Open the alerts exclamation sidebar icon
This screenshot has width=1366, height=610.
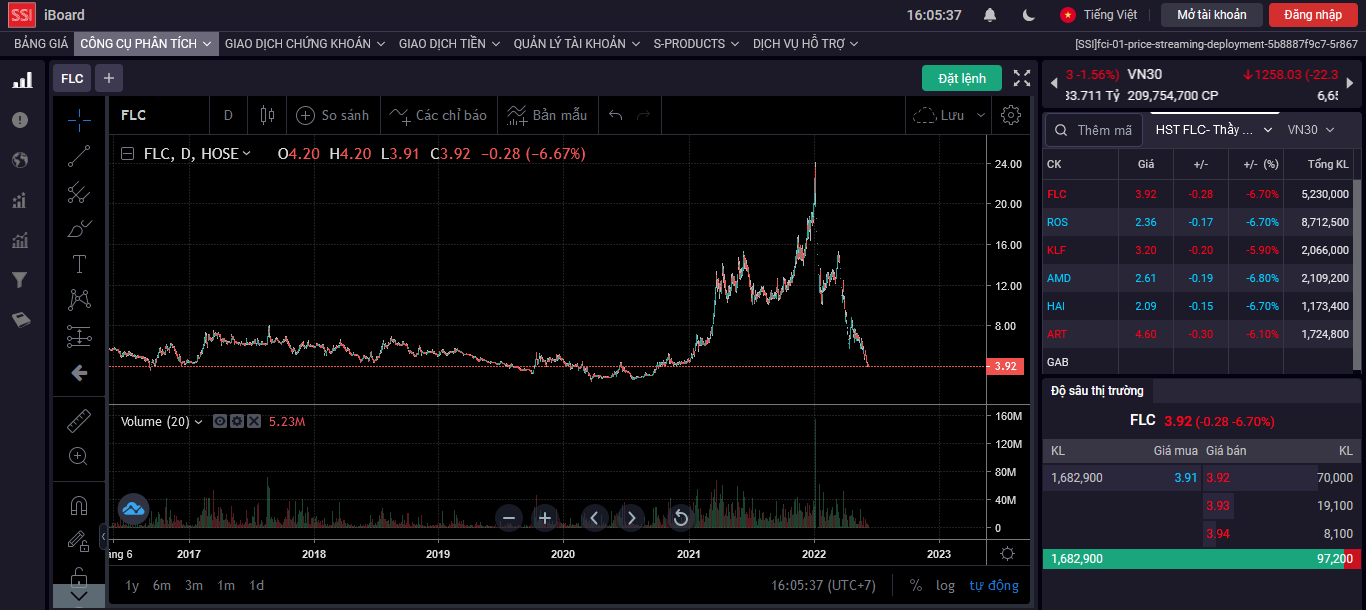(x=20, y=120)
